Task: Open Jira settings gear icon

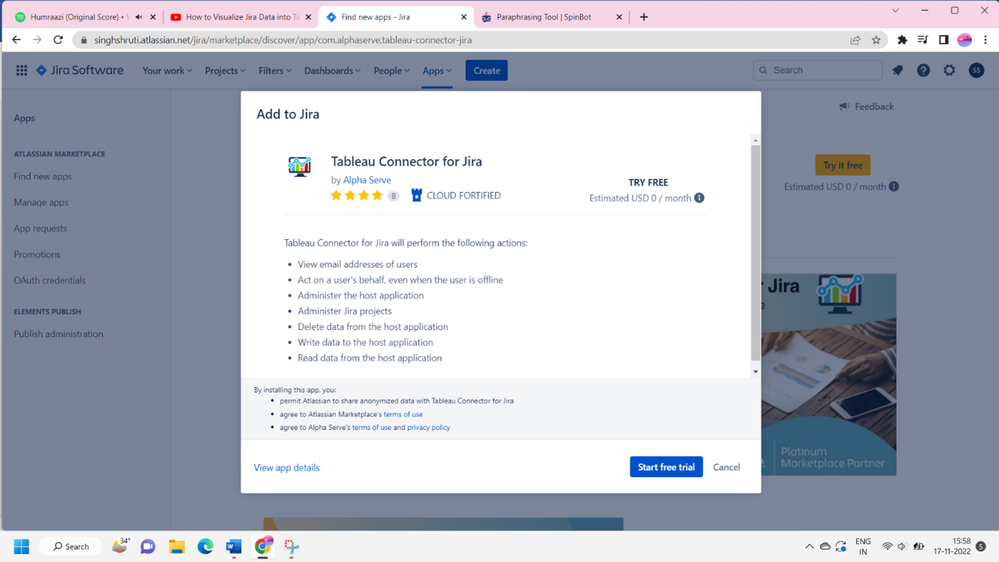Action: point(949,71)
